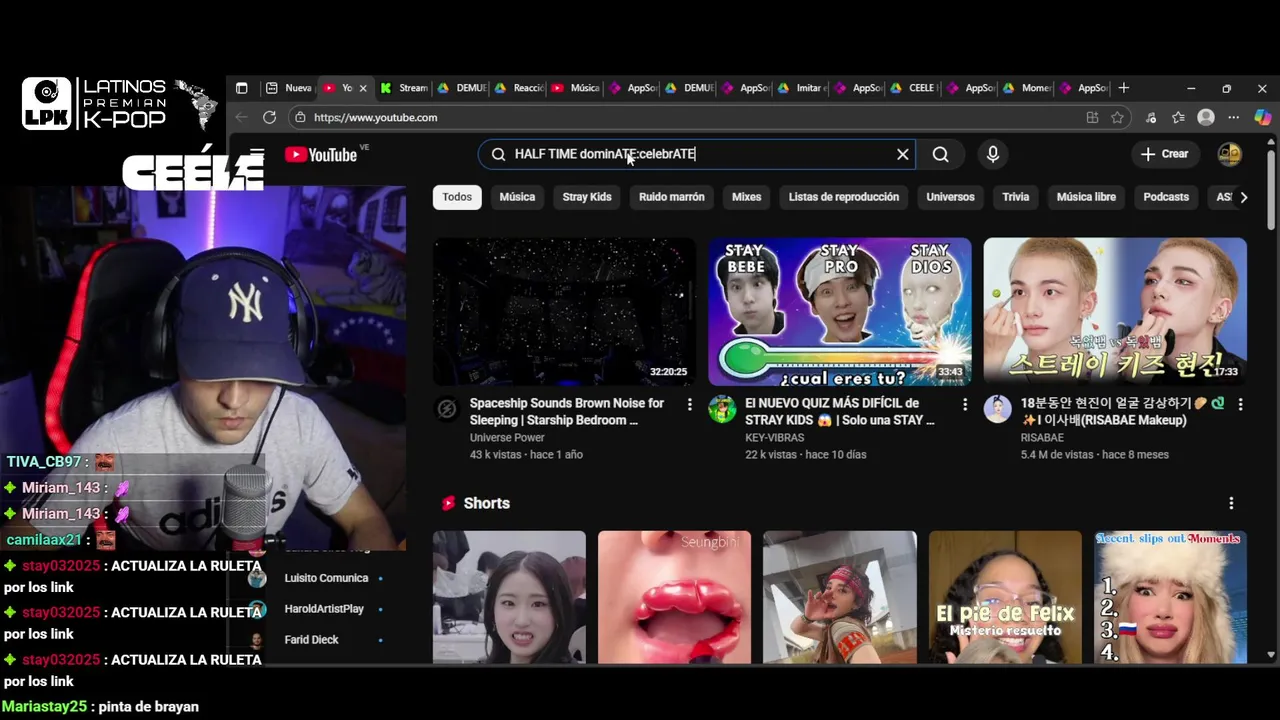
Task: Clear the search box with X
Action: [x=902, y=154]
